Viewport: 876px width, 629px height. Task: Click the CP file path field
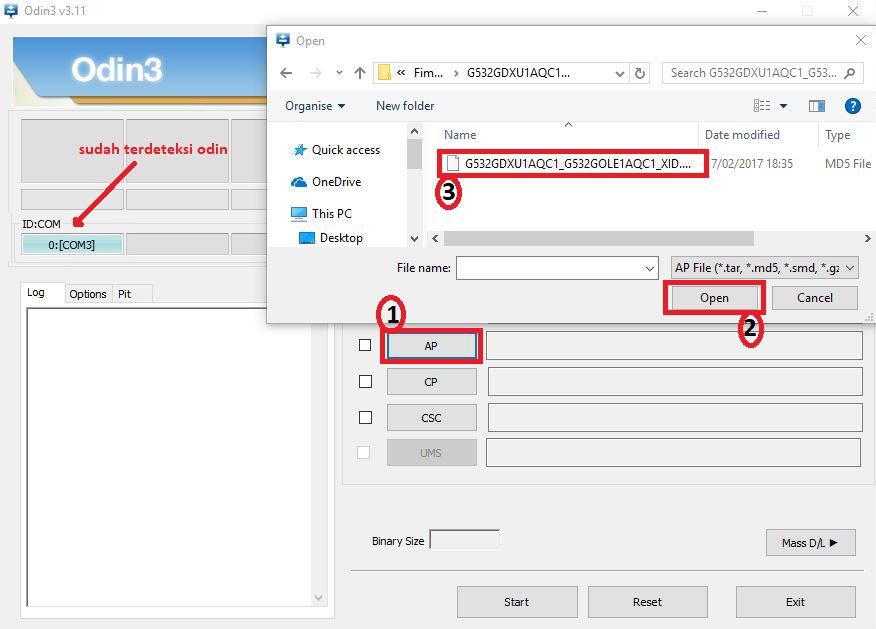675,382
